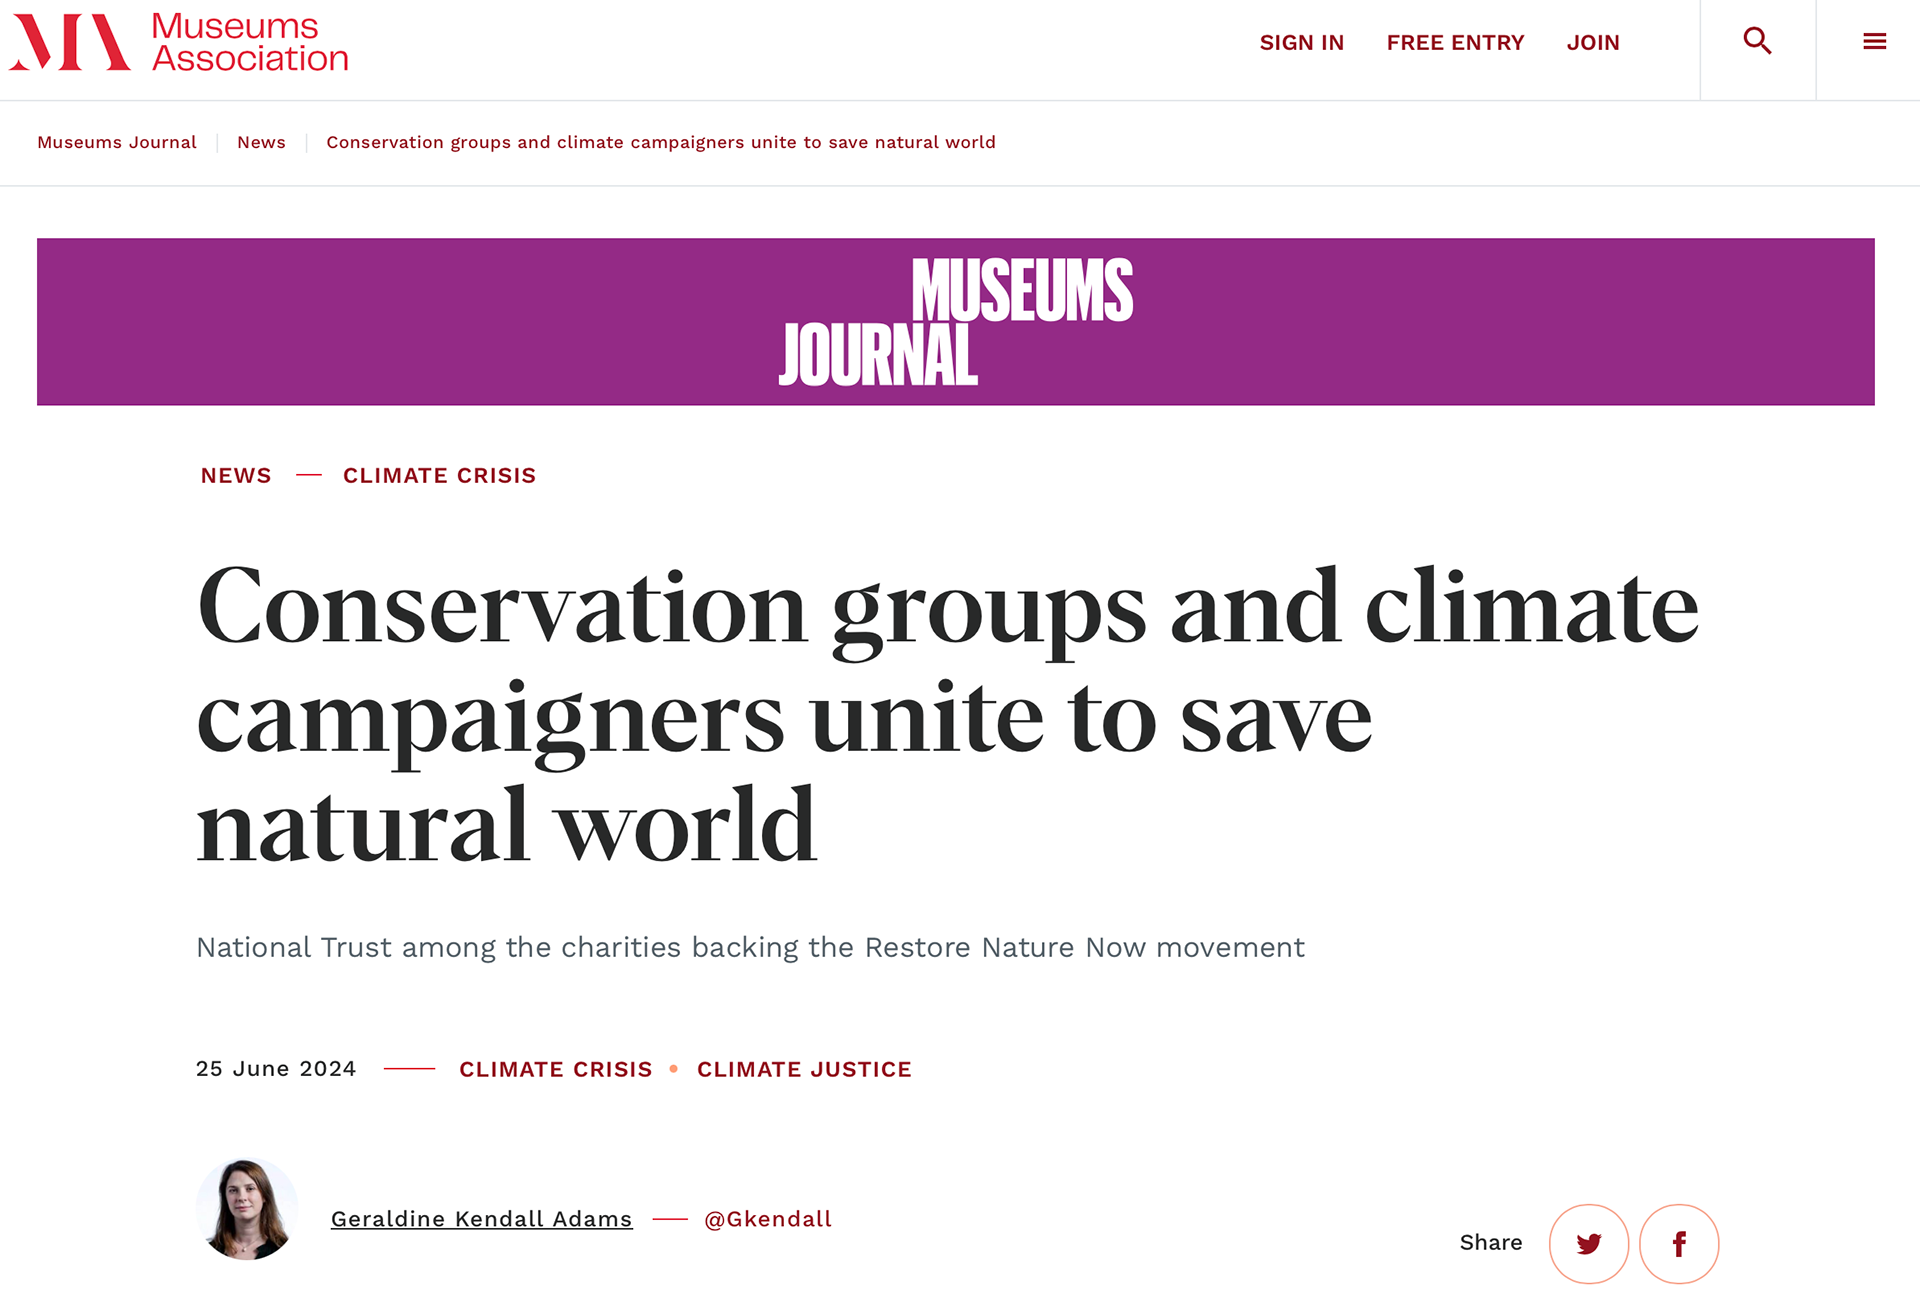Open Geraldine Kendall Adams author page

481,1219
